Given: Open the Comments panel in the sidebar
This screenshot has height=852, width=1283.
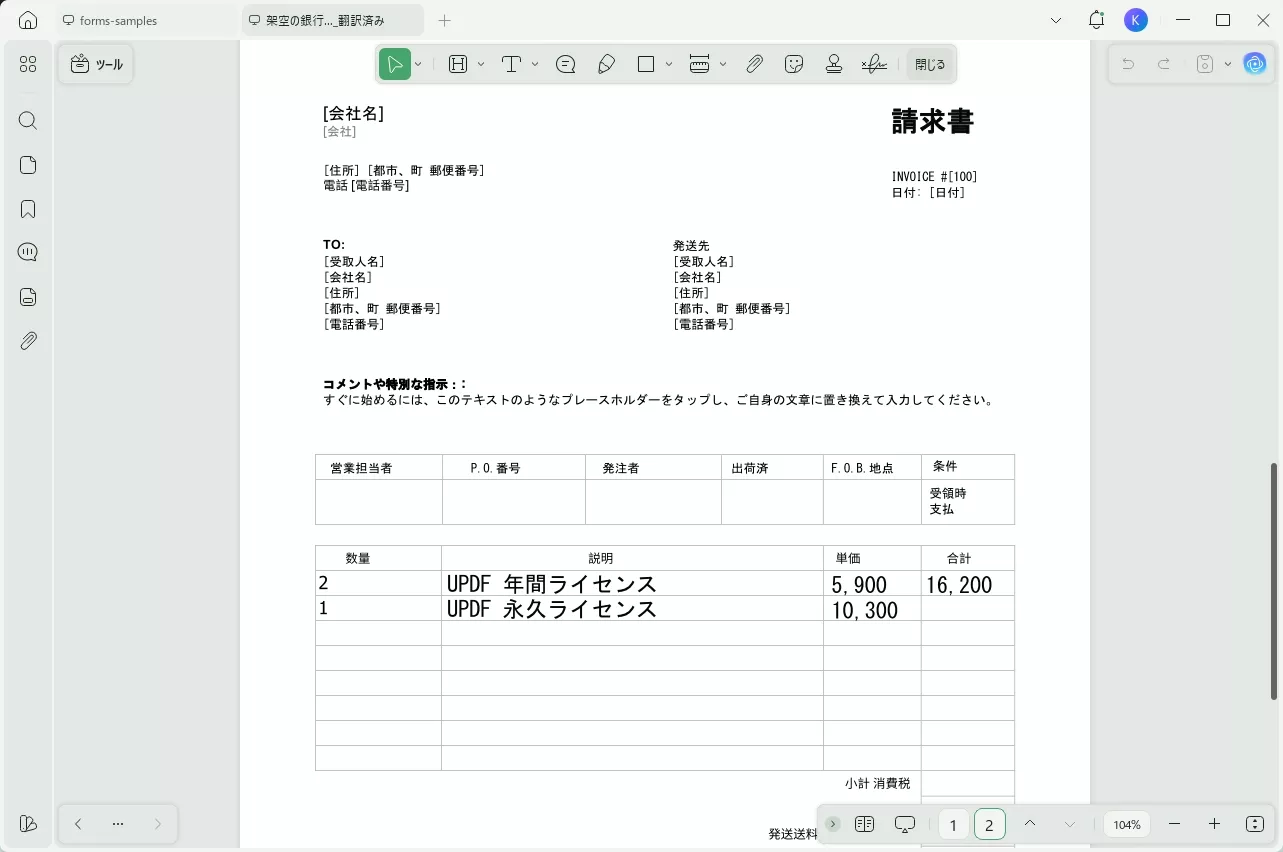Looking at the screenshot, I should (27, 251).
